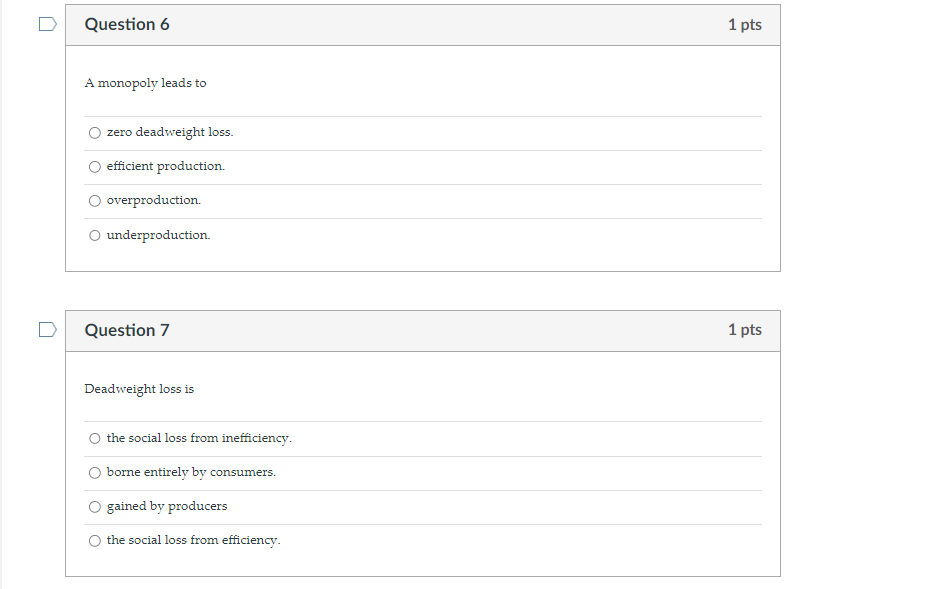Flag Question 7 for review
The height and width of the screenshot is (589, 935).
[46, 329]
